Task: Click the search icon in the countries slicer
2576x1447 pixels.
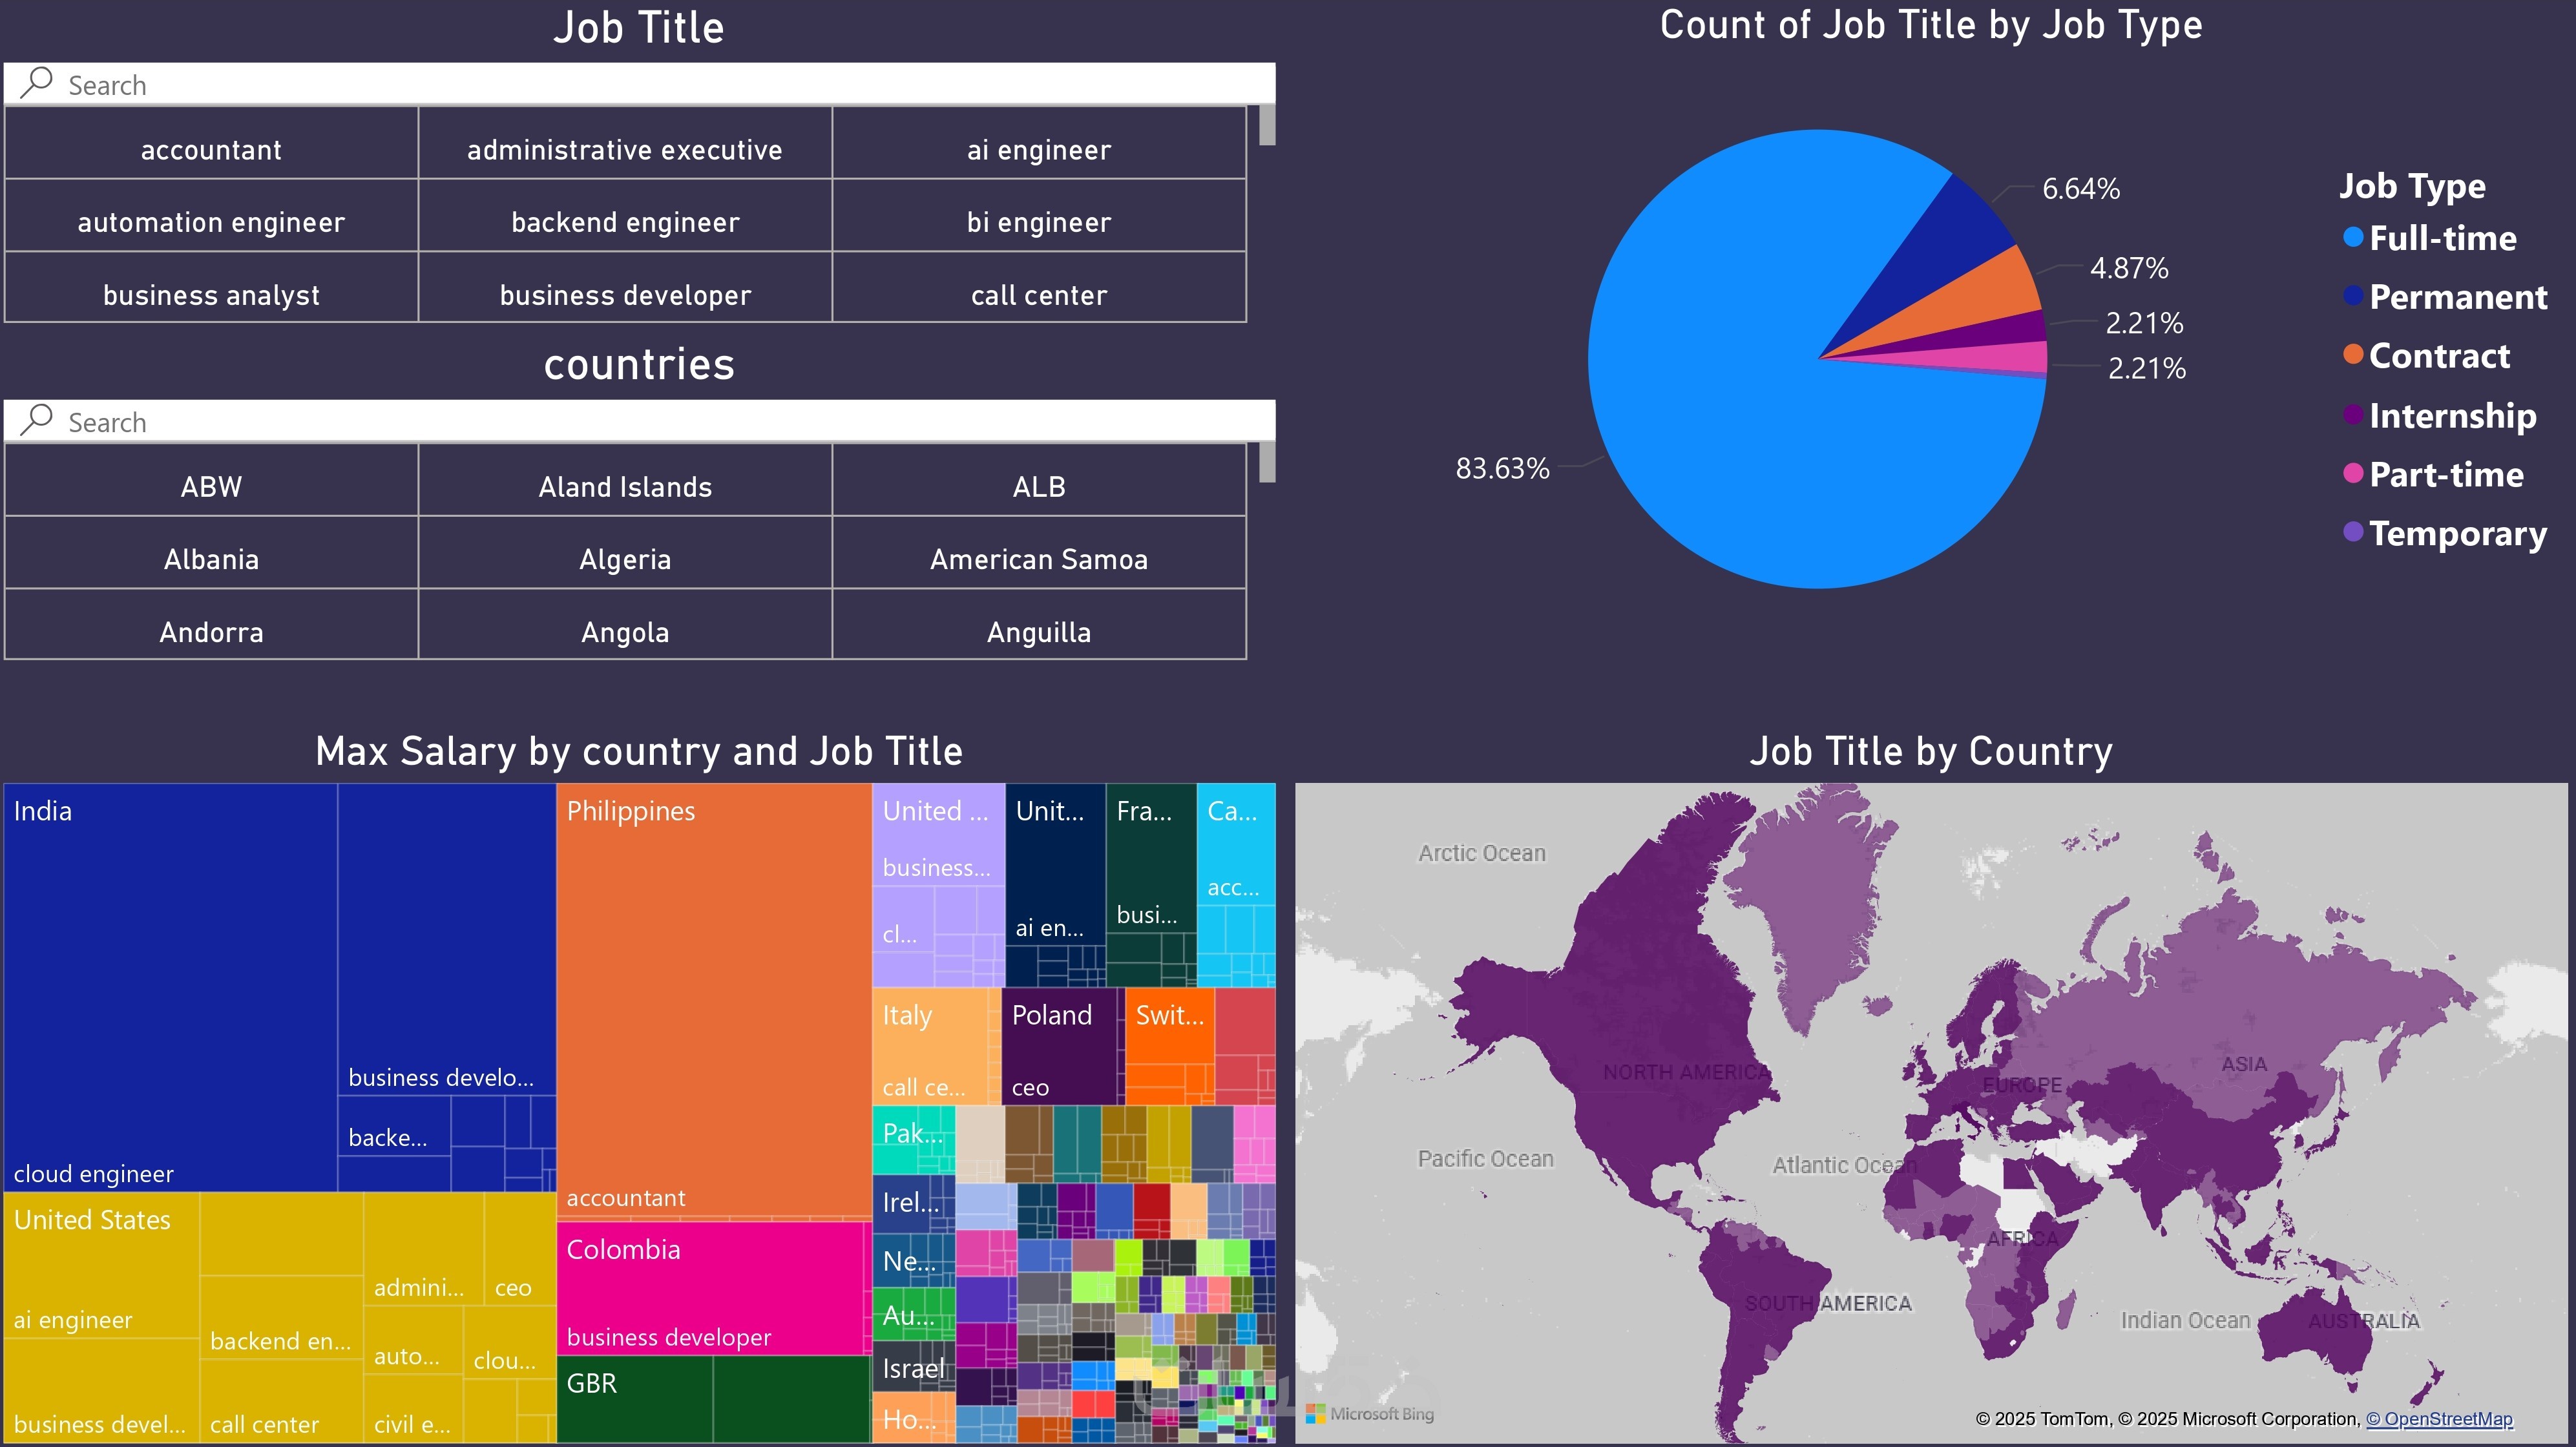Action: coord(37,420)
